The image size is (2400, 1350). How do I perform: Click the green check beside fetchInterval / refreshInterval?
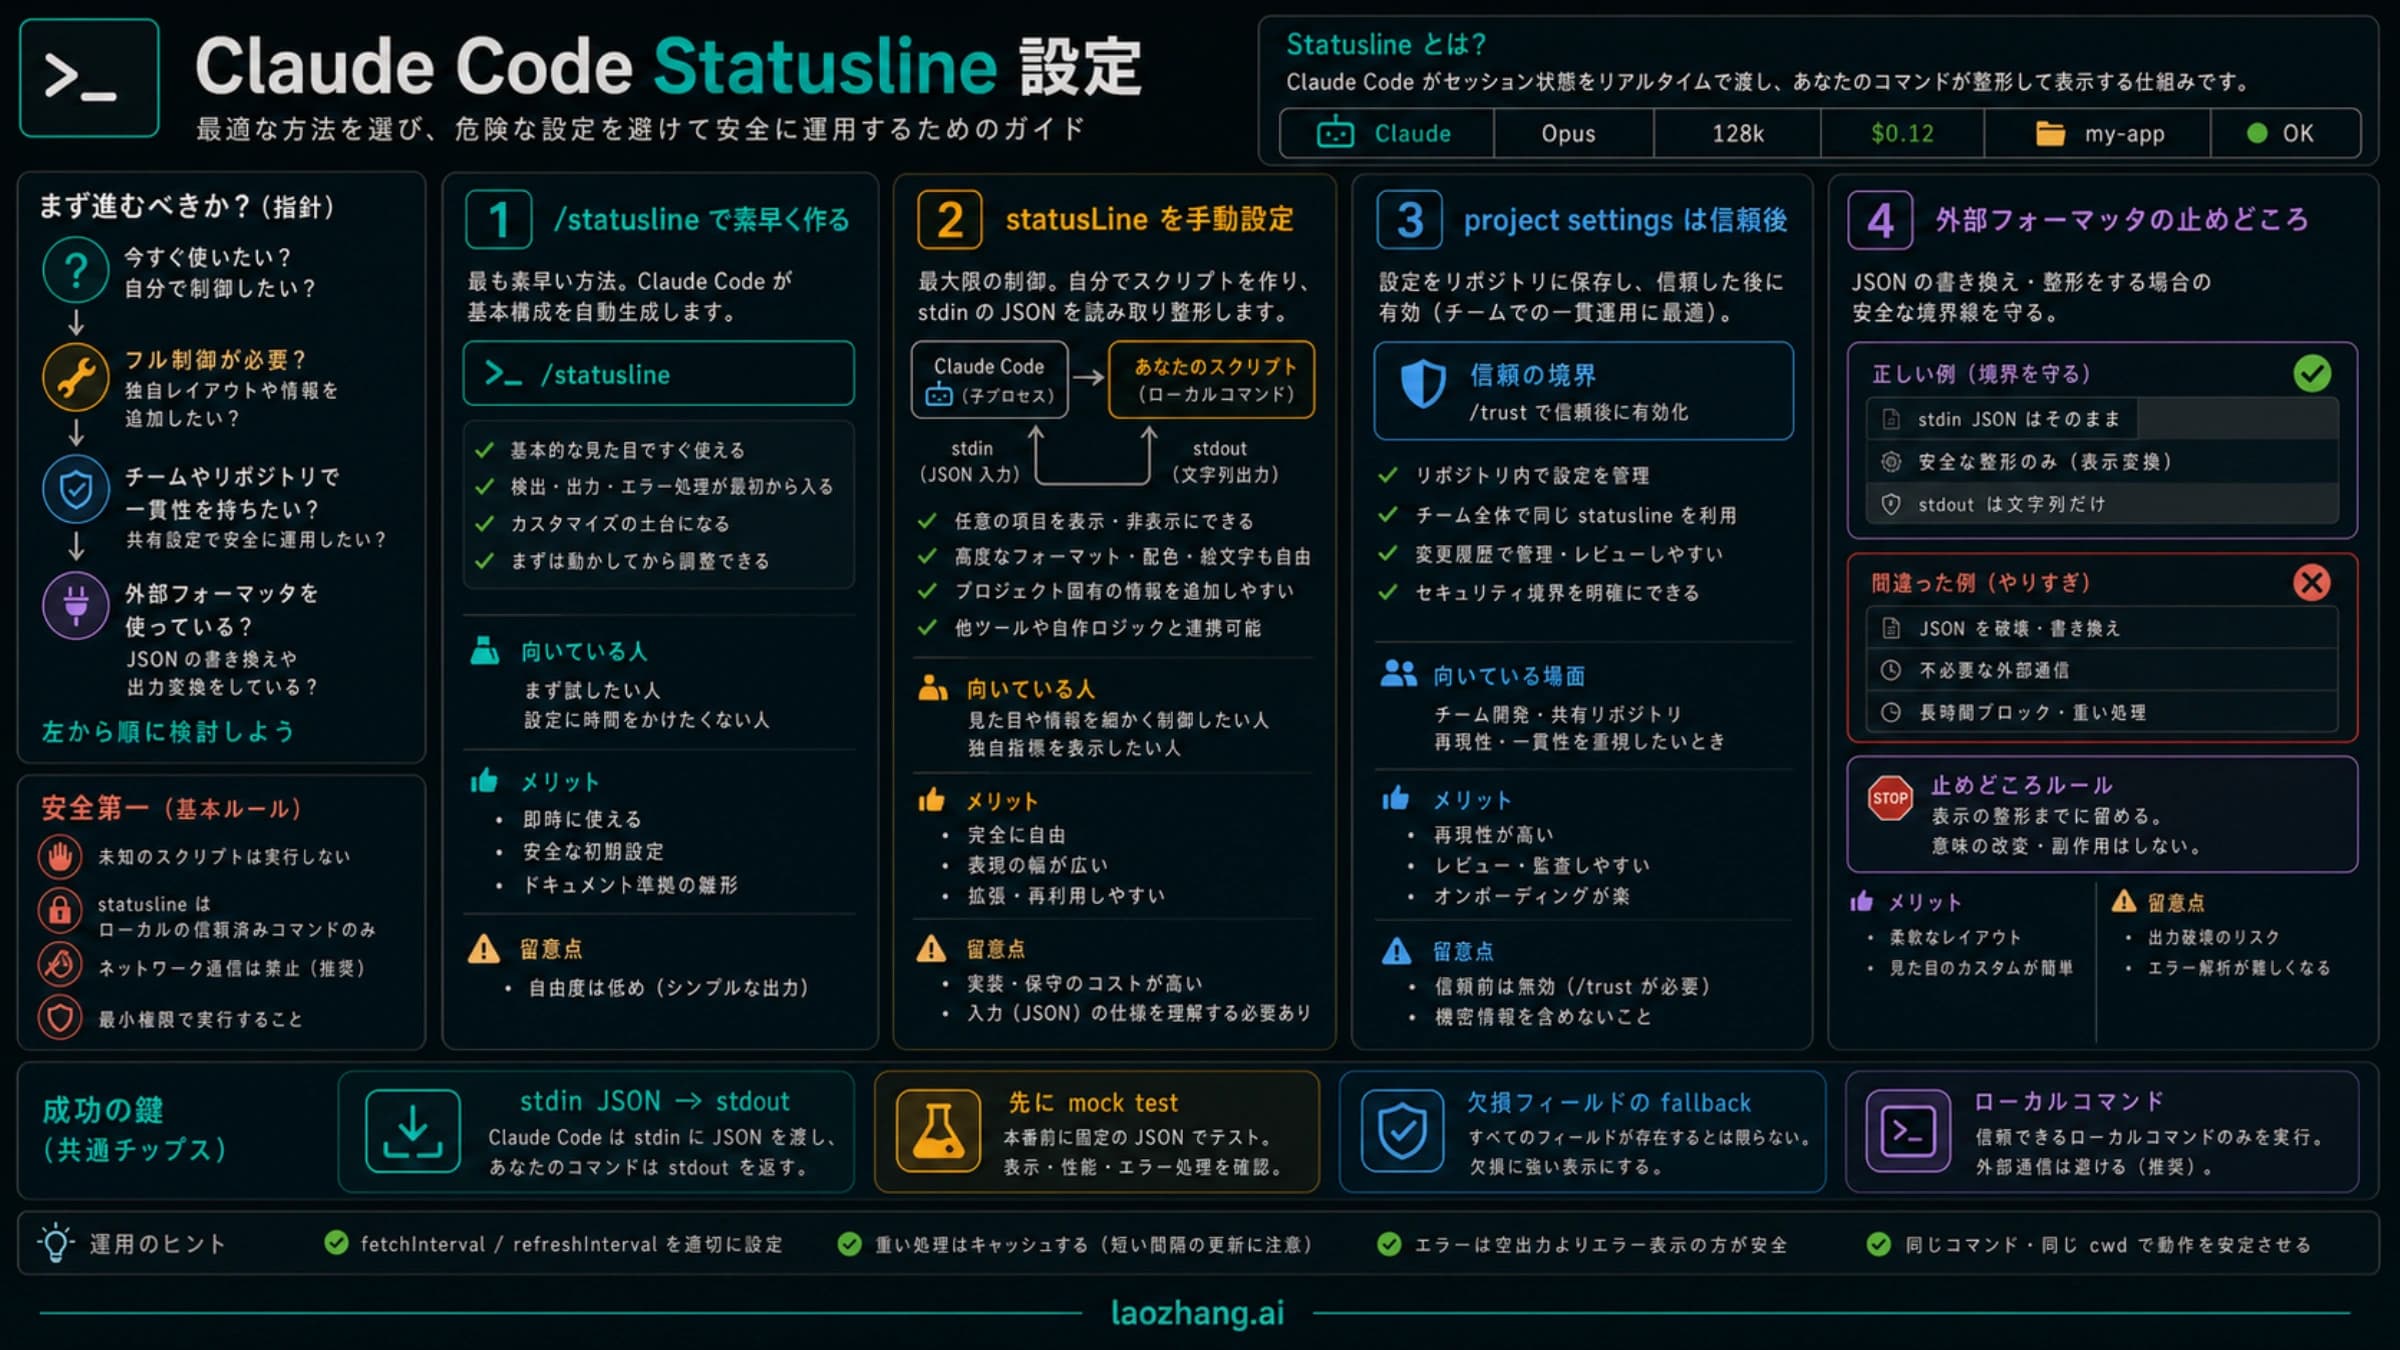point(336,1243)
